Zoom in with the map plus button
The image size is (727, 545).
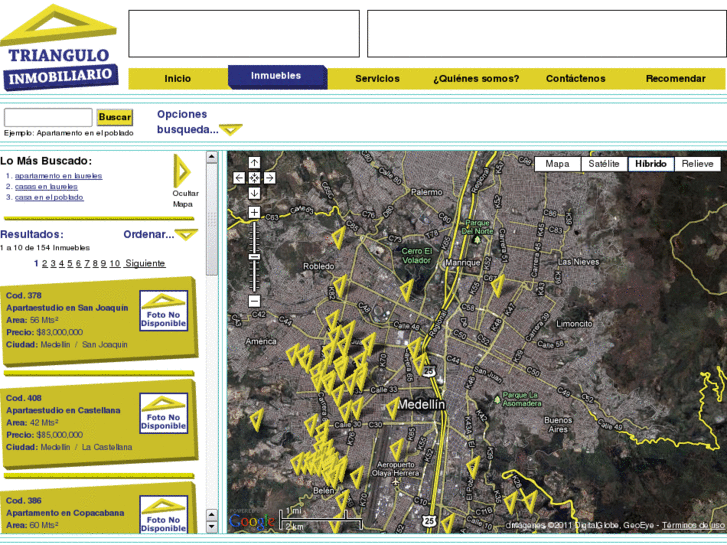click(x=254, y=212)
